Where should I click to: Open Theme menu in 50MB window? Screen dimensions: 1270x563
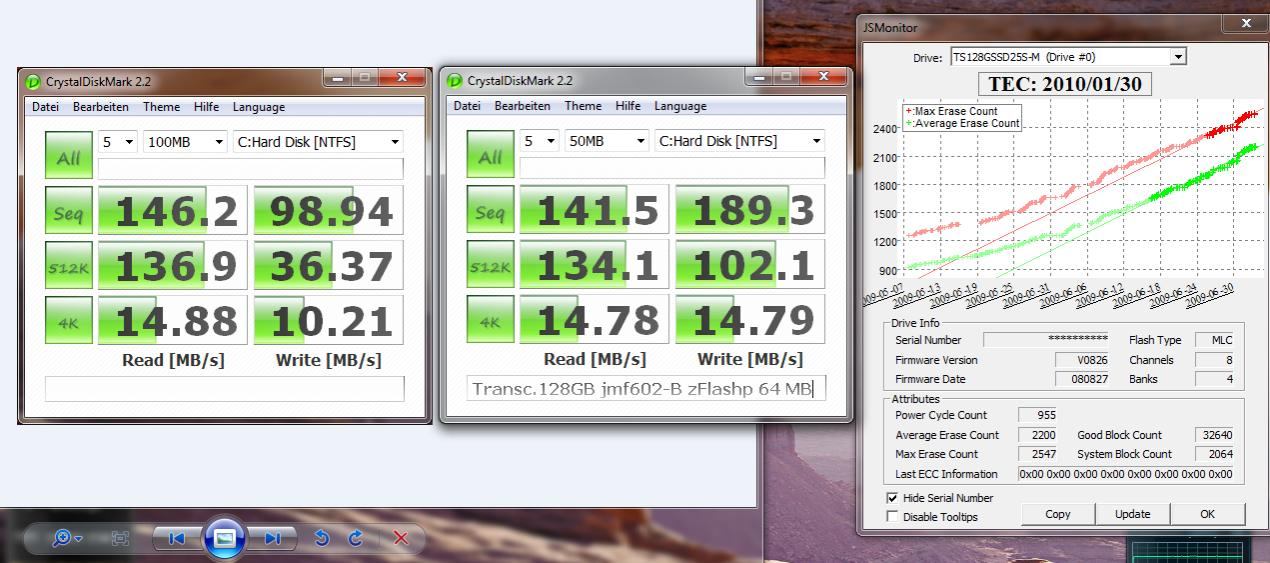[583, 106]
